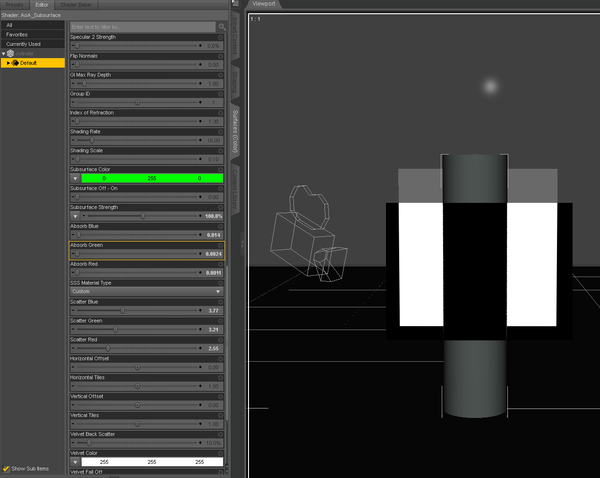Open the Surfaces (Color) side tab
This screenshot has height=478, width=600.
tap(235, 131)
